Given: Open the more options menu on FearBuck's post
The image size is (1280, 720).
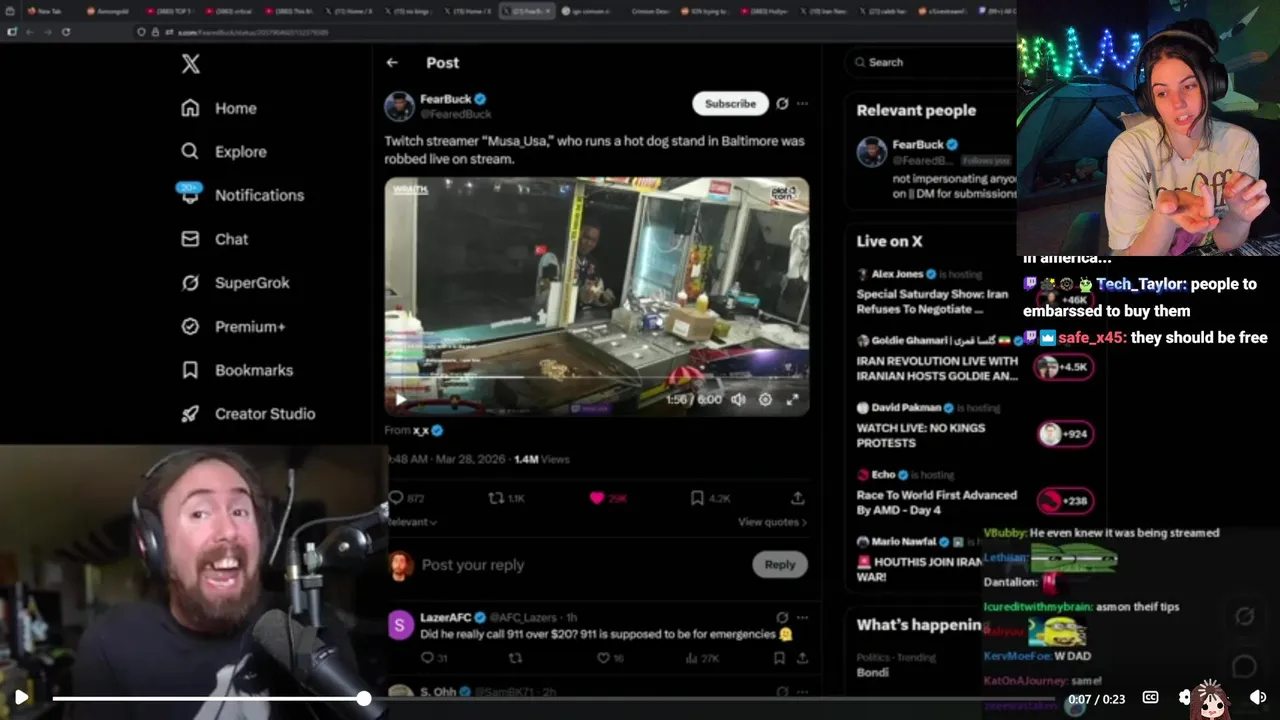Looking at the screenshot, I should 802,103.
